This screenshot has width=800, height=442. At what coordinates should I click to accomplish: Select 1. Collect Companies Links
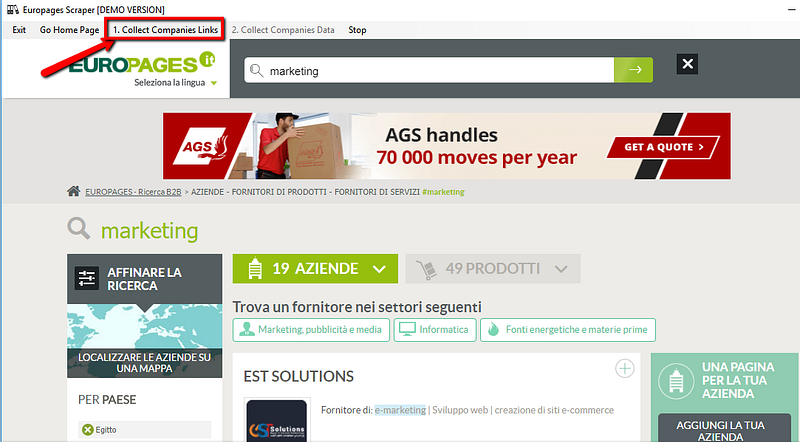[165, 30]
